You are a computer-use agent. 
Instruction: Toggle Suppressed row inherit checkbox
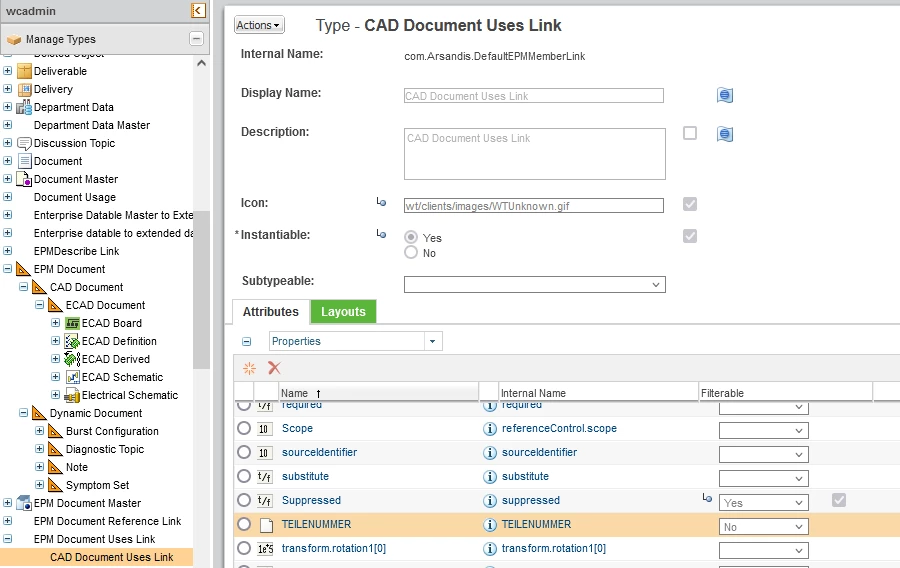[x=839, y=500]
